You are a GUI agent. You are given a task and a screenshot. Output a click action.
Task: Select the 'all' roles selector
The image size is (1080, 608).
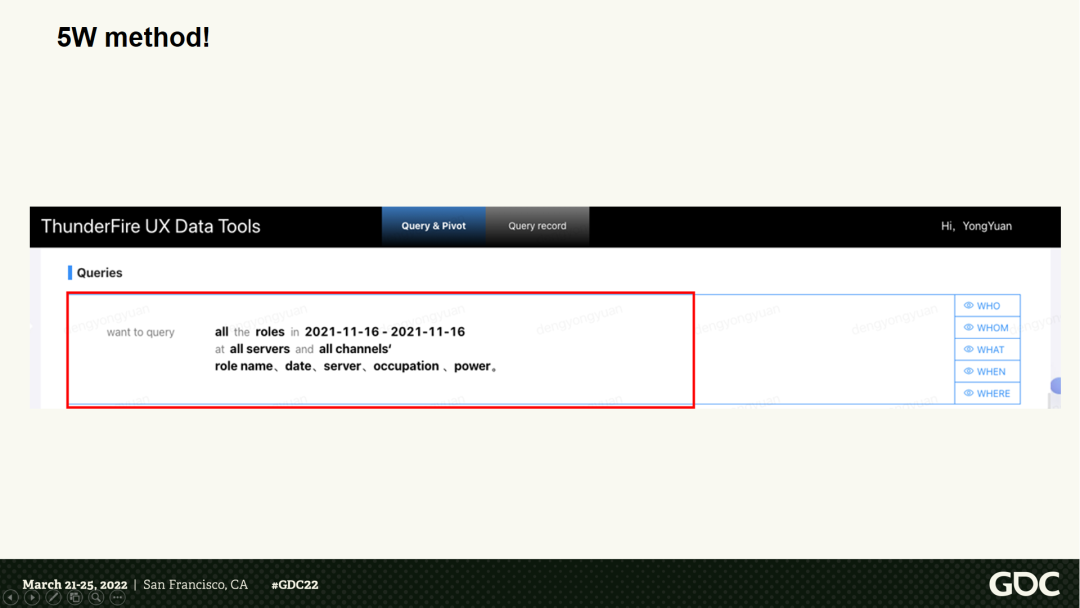point(221,332)
